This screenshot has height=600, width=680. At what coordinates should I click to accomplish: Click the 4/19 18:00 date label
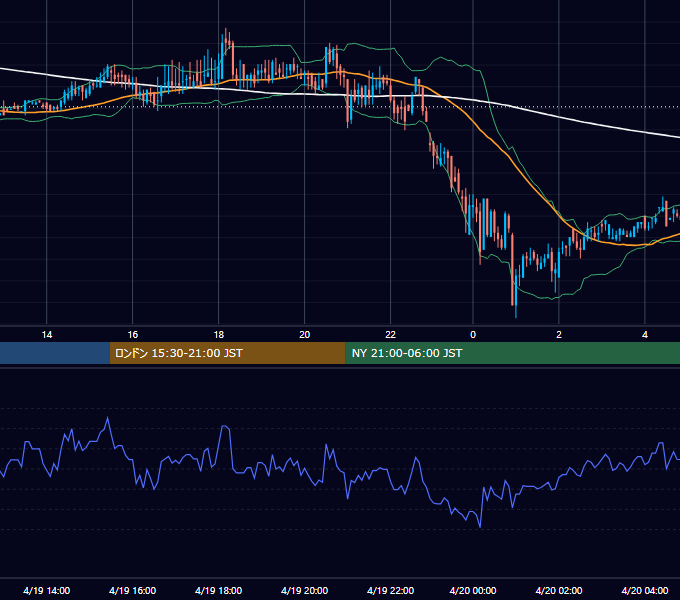pos(219,590)
